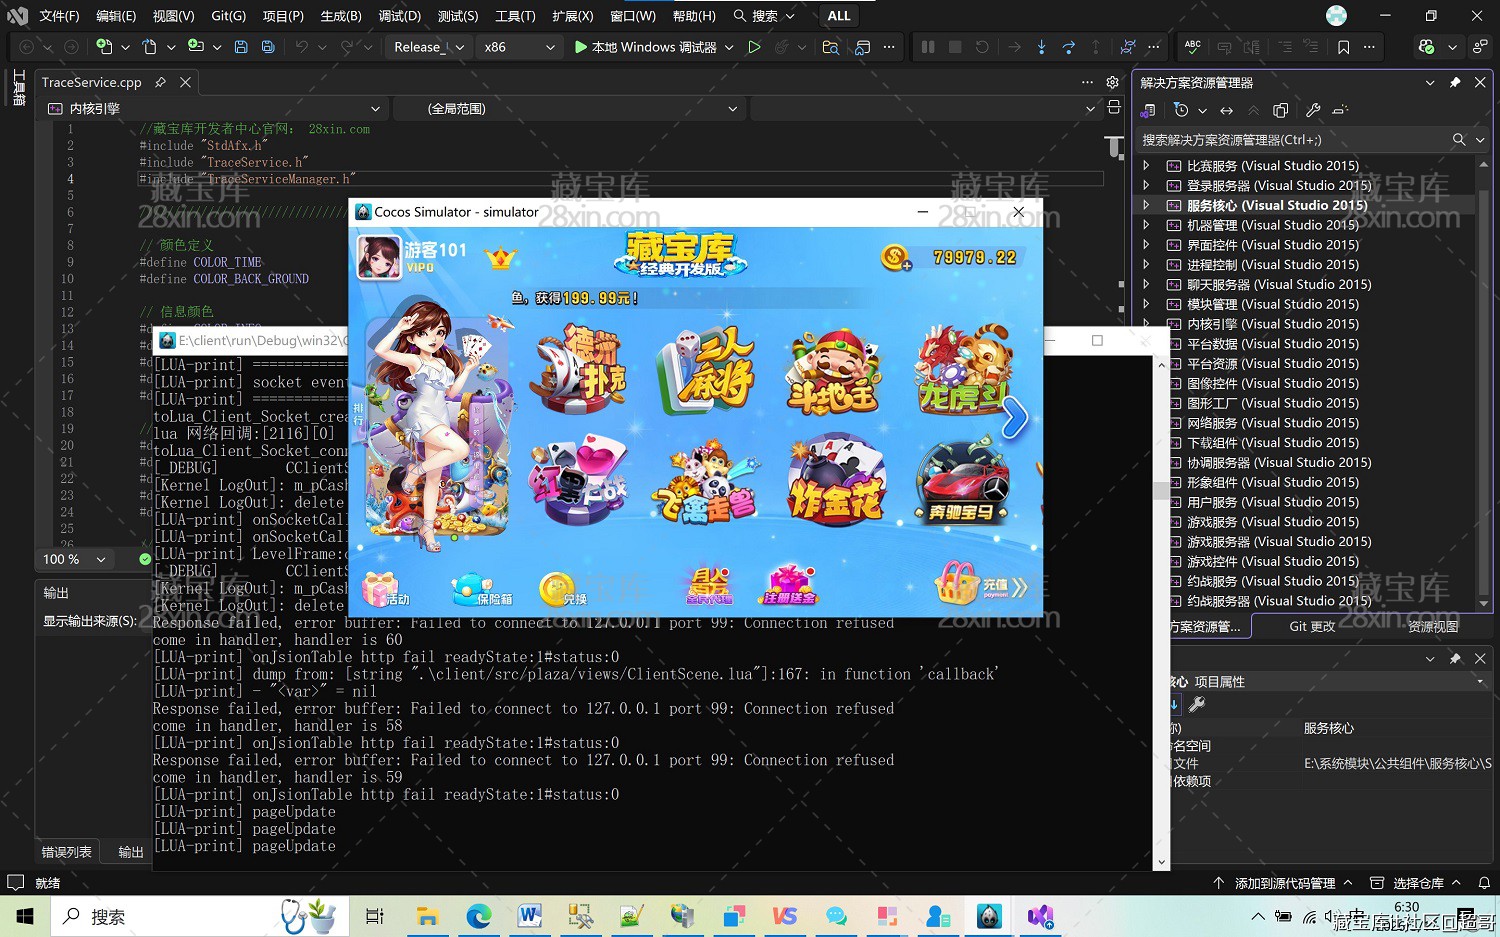Click the bookmark icon in toolbar
The image size is (1500, 937).
click(x=1343, y=47)
